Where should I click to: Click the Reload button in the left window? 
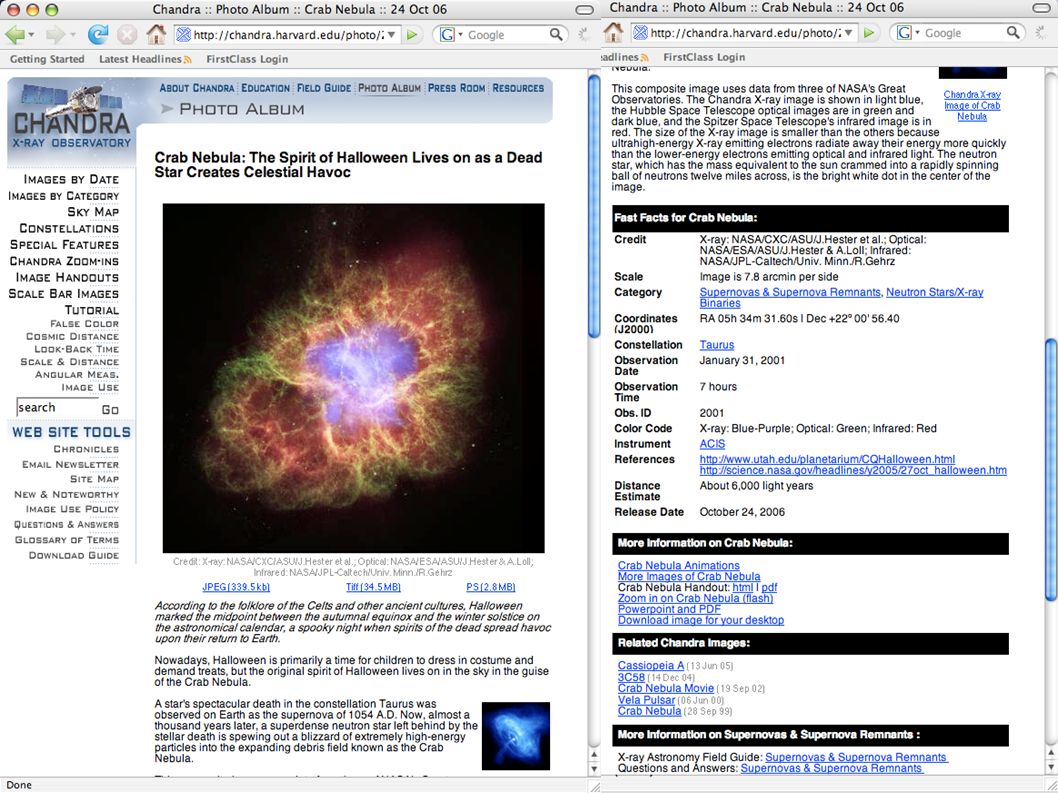[98, 34]
